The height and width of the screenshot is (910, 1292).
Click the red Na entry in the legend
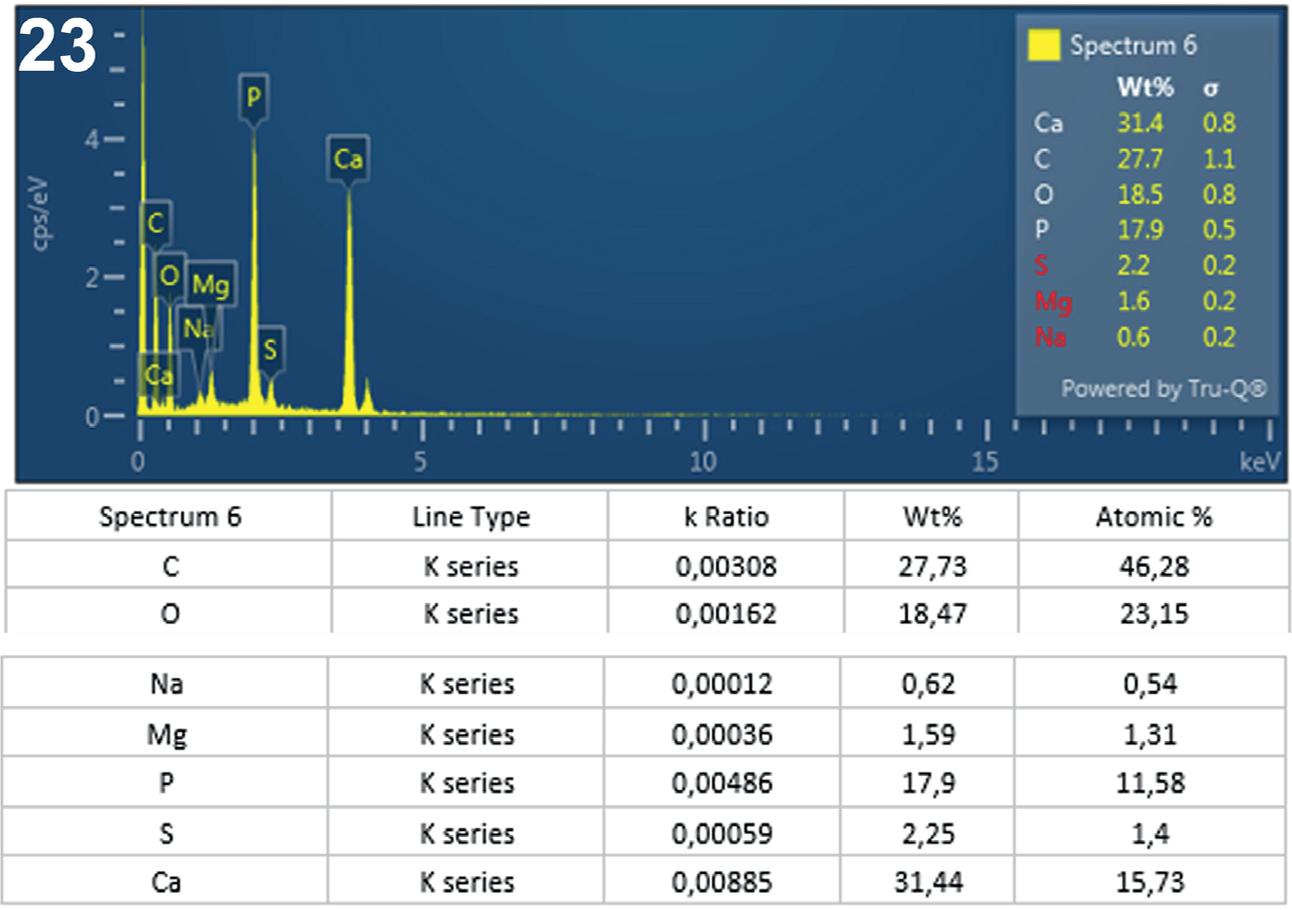1050,337
